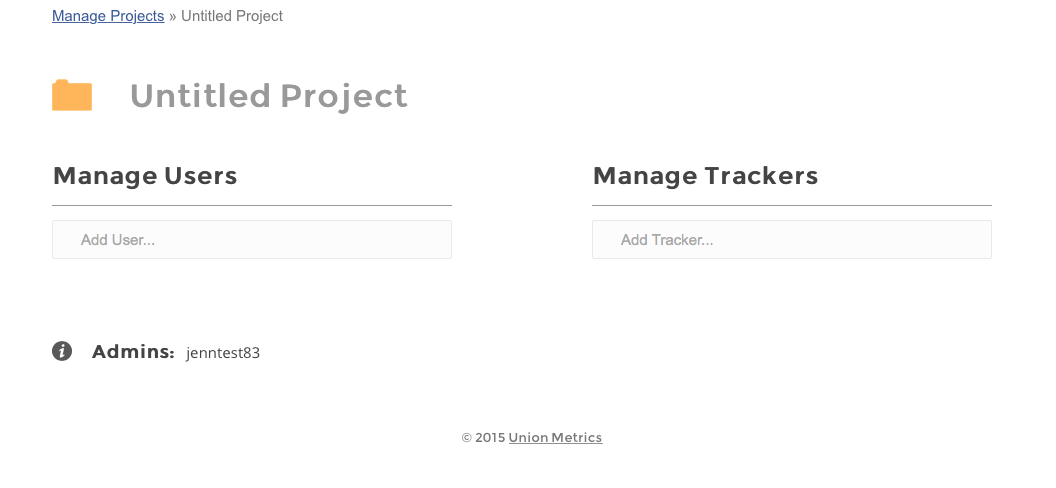Screen dimensions: 1056x488
Task: Click the divider line under Manage Trackers
Action: pyautogui.click(x=792, y=205)
